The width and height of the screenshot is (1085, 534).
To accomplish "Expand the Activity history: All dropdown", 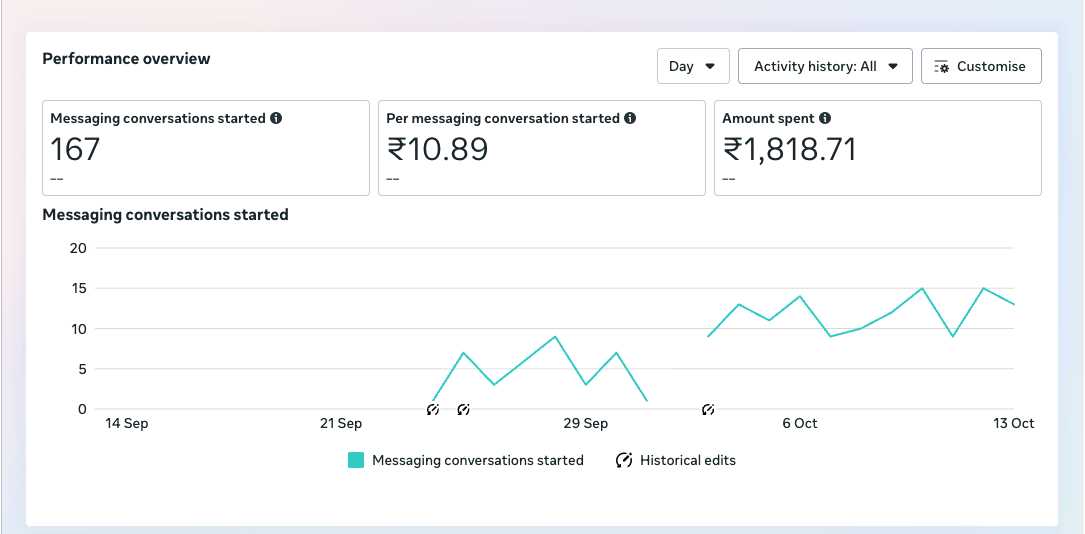I will coord(825,66).
